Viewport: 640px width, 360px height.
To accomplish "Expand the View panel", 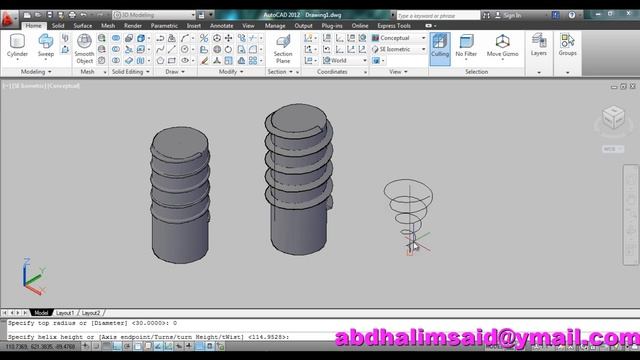I will click(398, 72).
